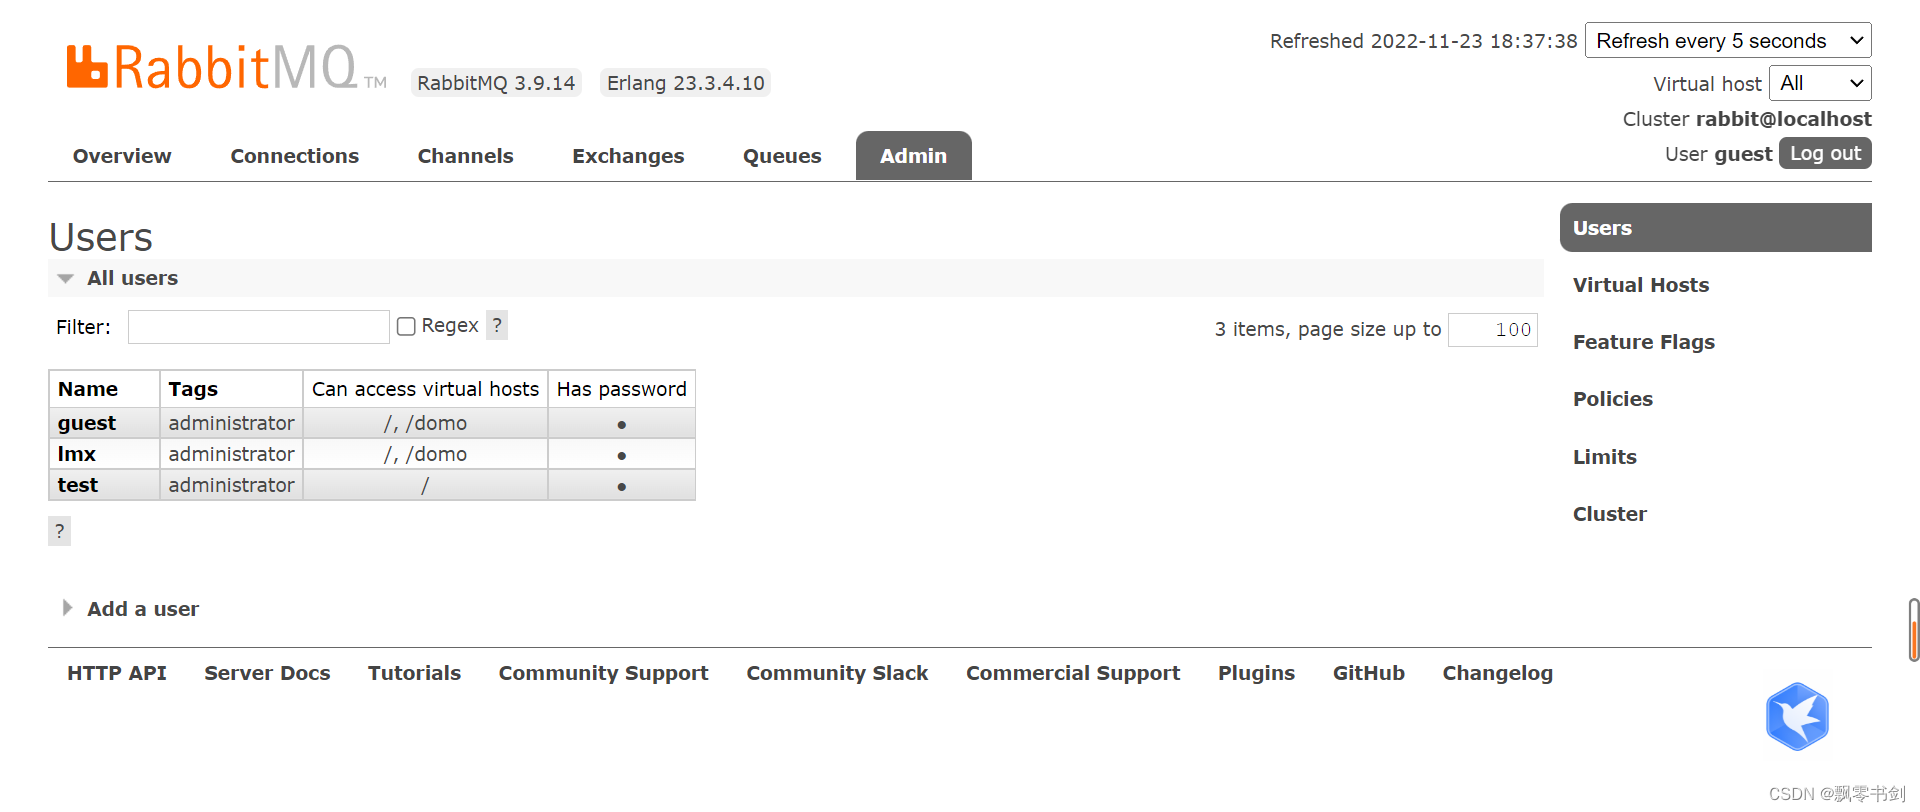Open the lmx user details
1920x812 pixels.
pyautogui.click(x=77, y=454)
